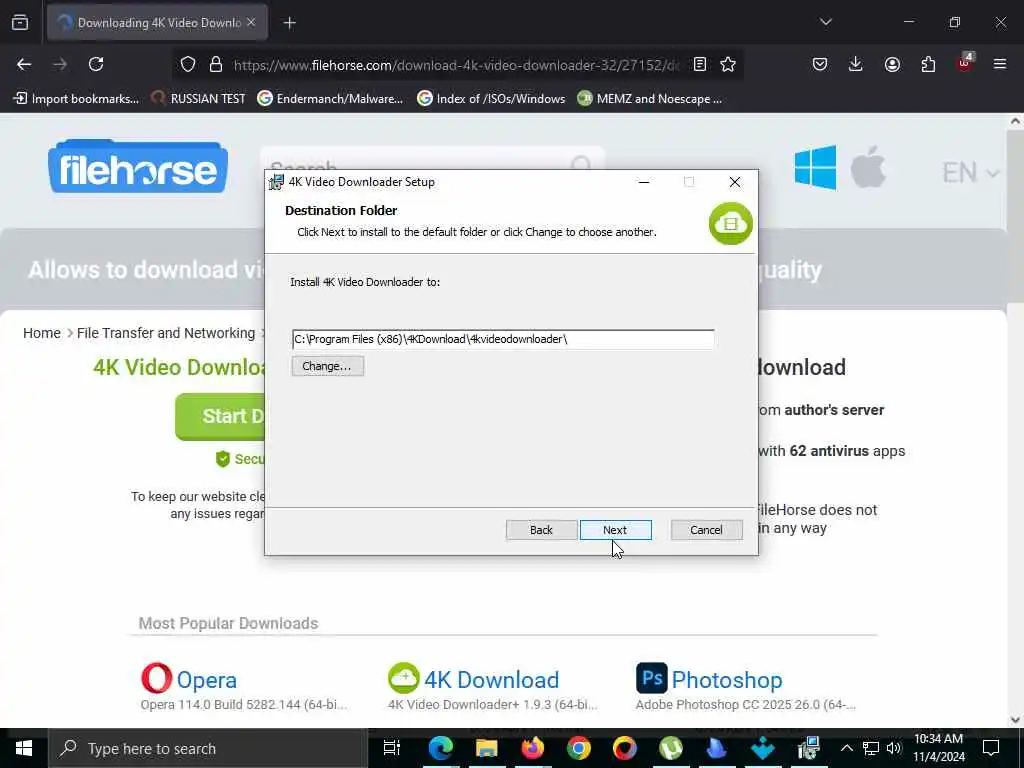This screenshot has width=1024, height=768.
Task: Open the list all tabs dropdown
Action: (825, 22)
